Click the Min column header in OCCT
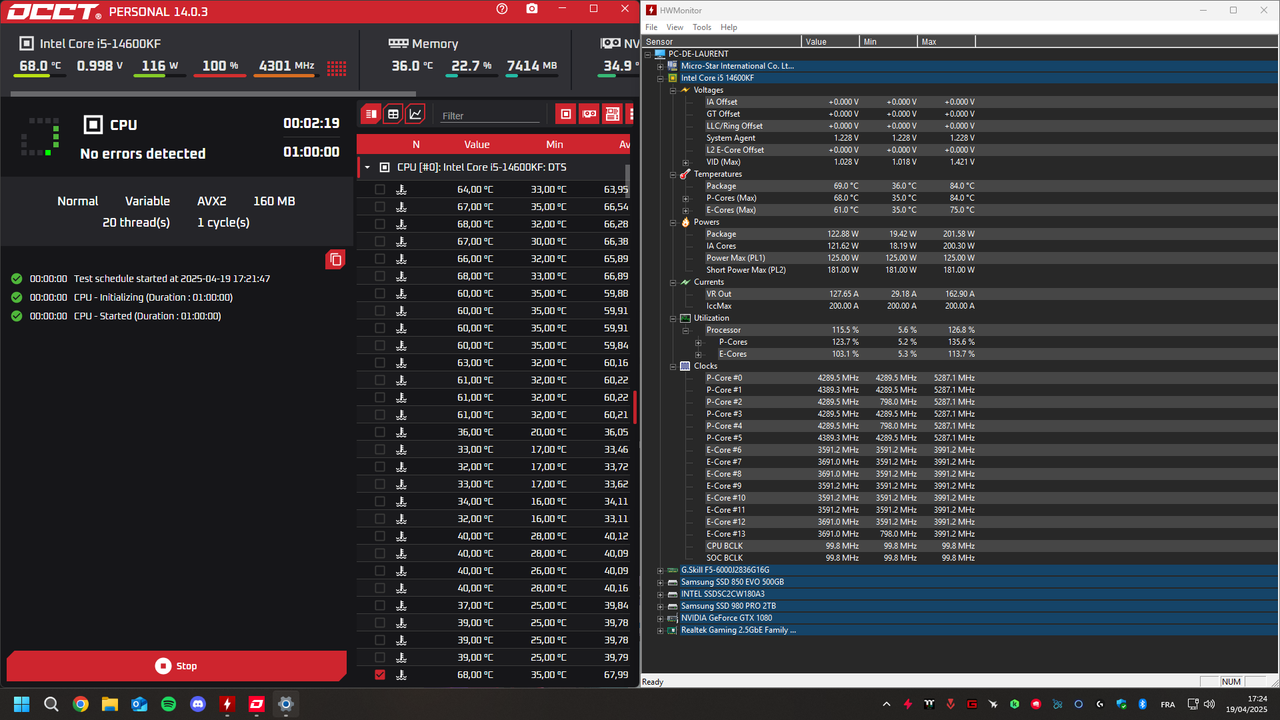This screenshot has width=1280, height=720. tap(554, 145)
